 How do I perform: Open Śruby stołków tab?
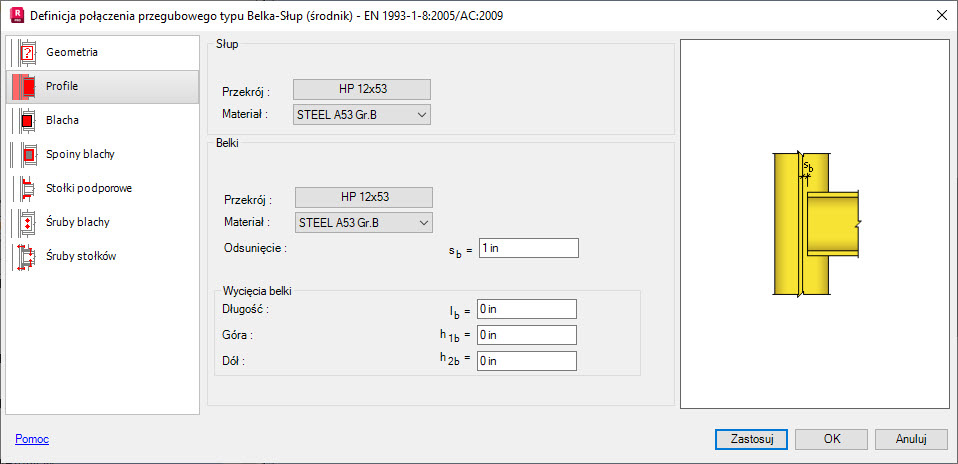(x=102, y=256)
